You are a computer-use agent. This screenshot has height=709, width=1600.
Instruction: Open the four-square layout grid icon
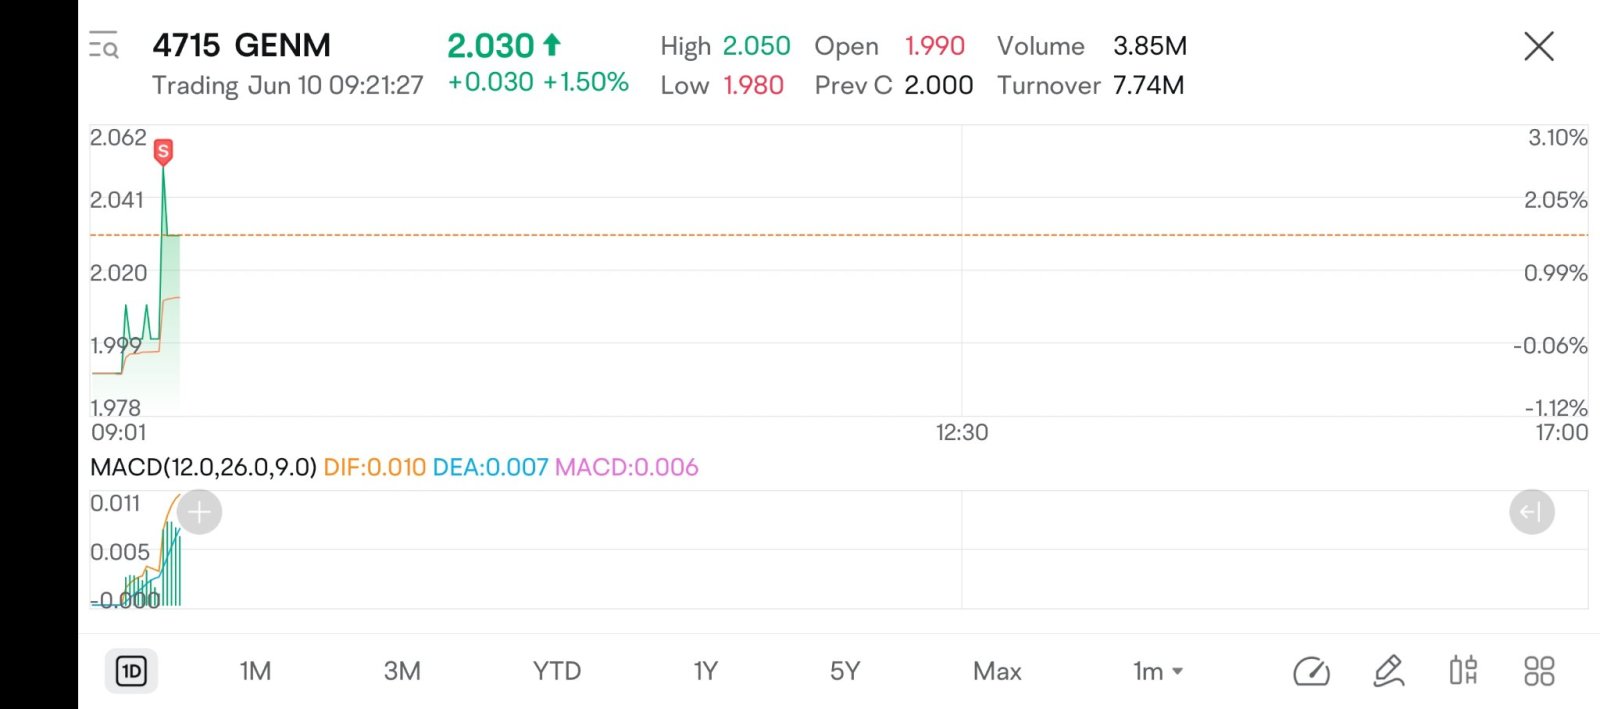(x=1539, y=671)
